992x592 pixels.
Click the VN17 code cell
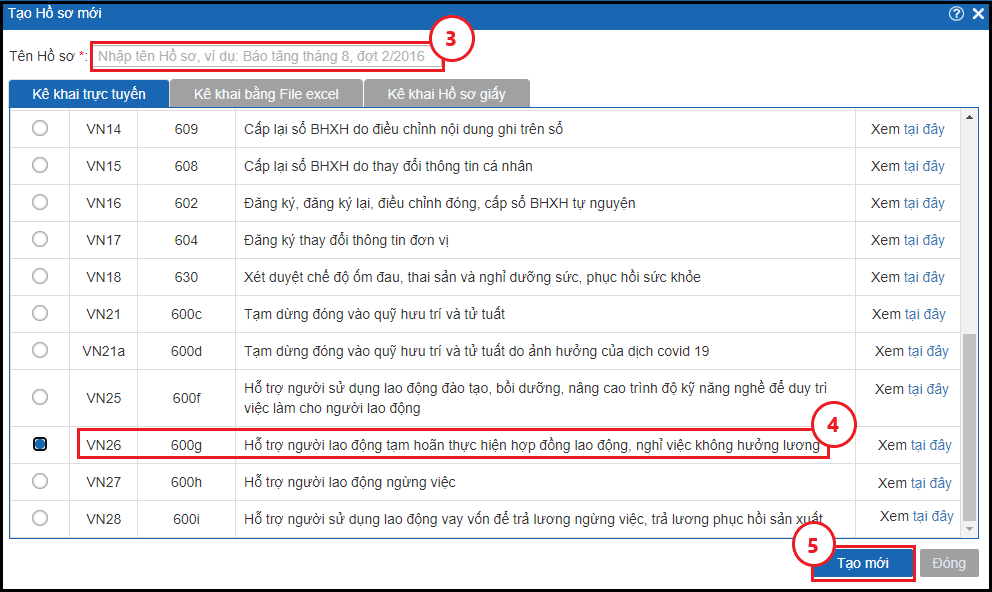pyautogui.click(x=104, y=240)
